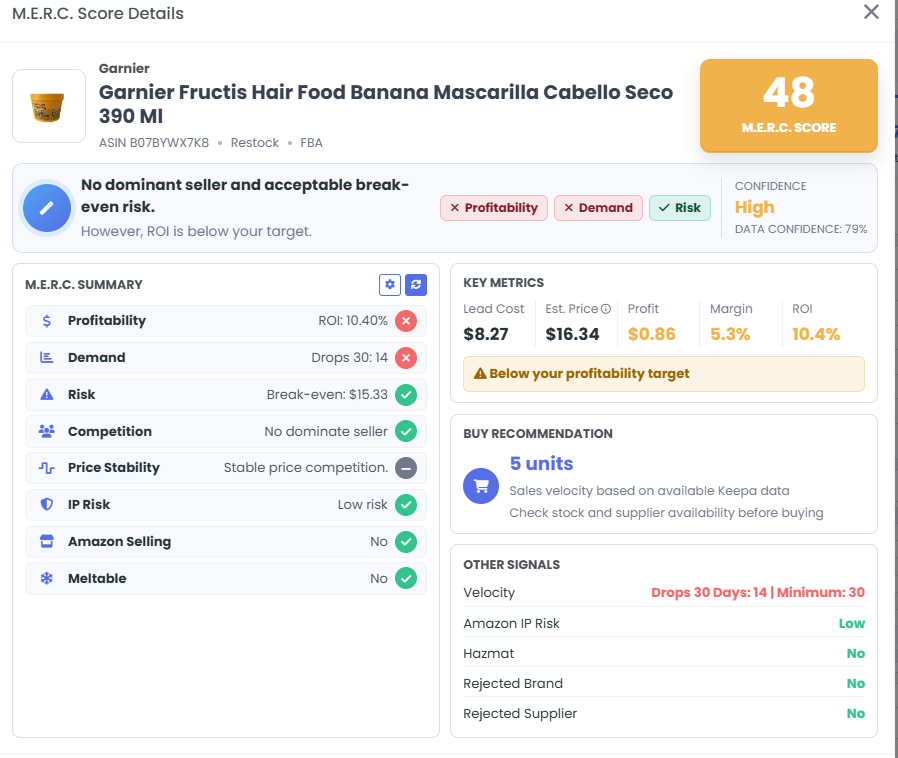This screenshot has height=758, width=898.
Task: Click the Profitability dollar icon
Action: tap(47, 321)
